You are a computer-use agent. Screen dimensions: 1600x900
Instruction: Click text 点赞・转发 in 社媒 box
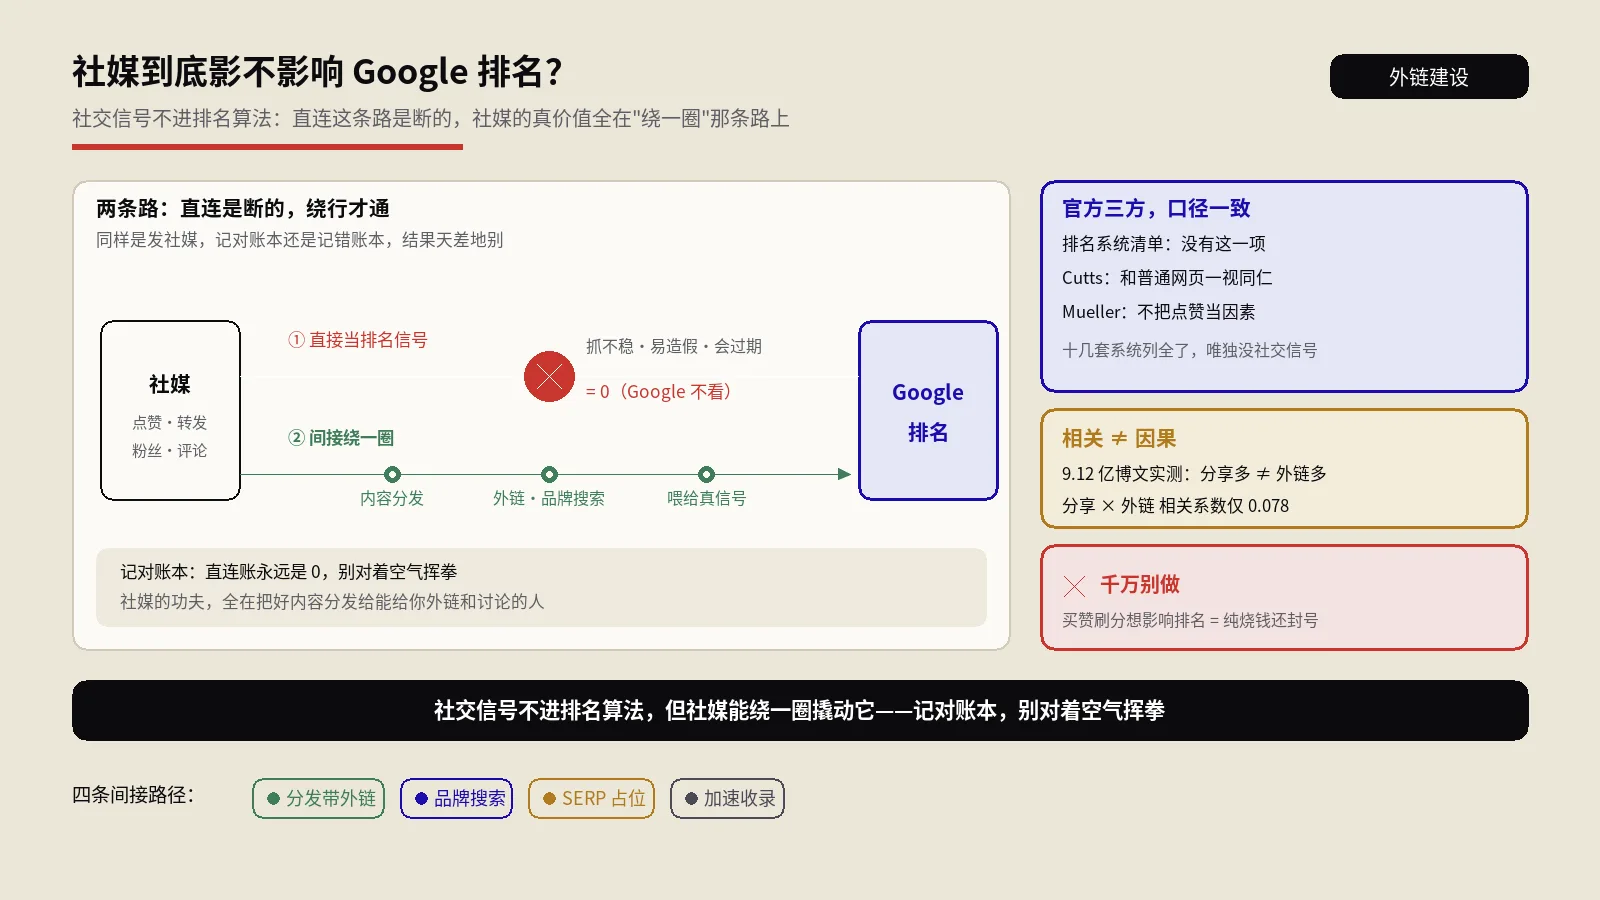click(170, 422)
